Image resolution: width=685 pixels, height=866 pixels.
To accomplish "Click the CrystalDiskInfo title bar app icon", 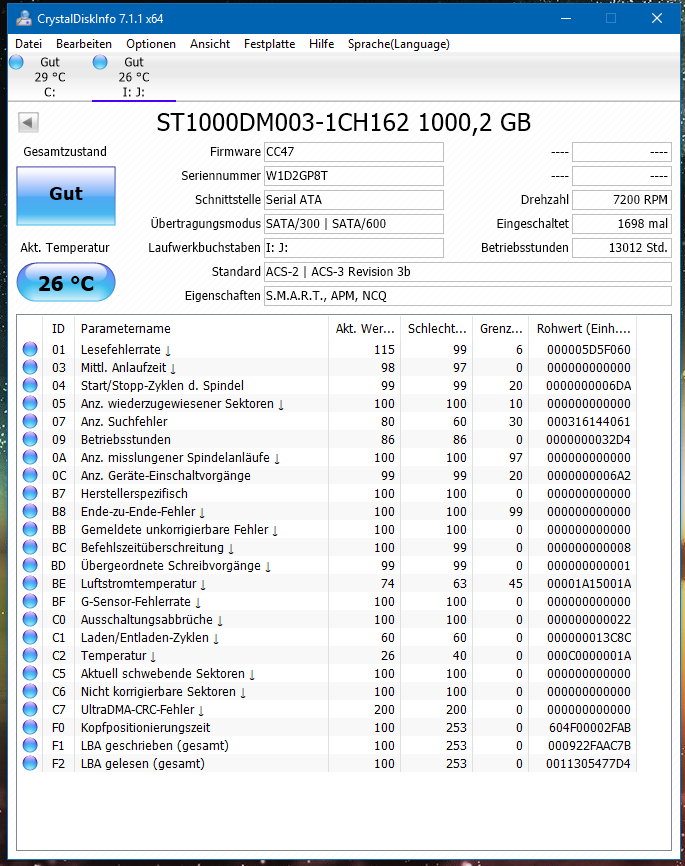I will coord(24,18).
